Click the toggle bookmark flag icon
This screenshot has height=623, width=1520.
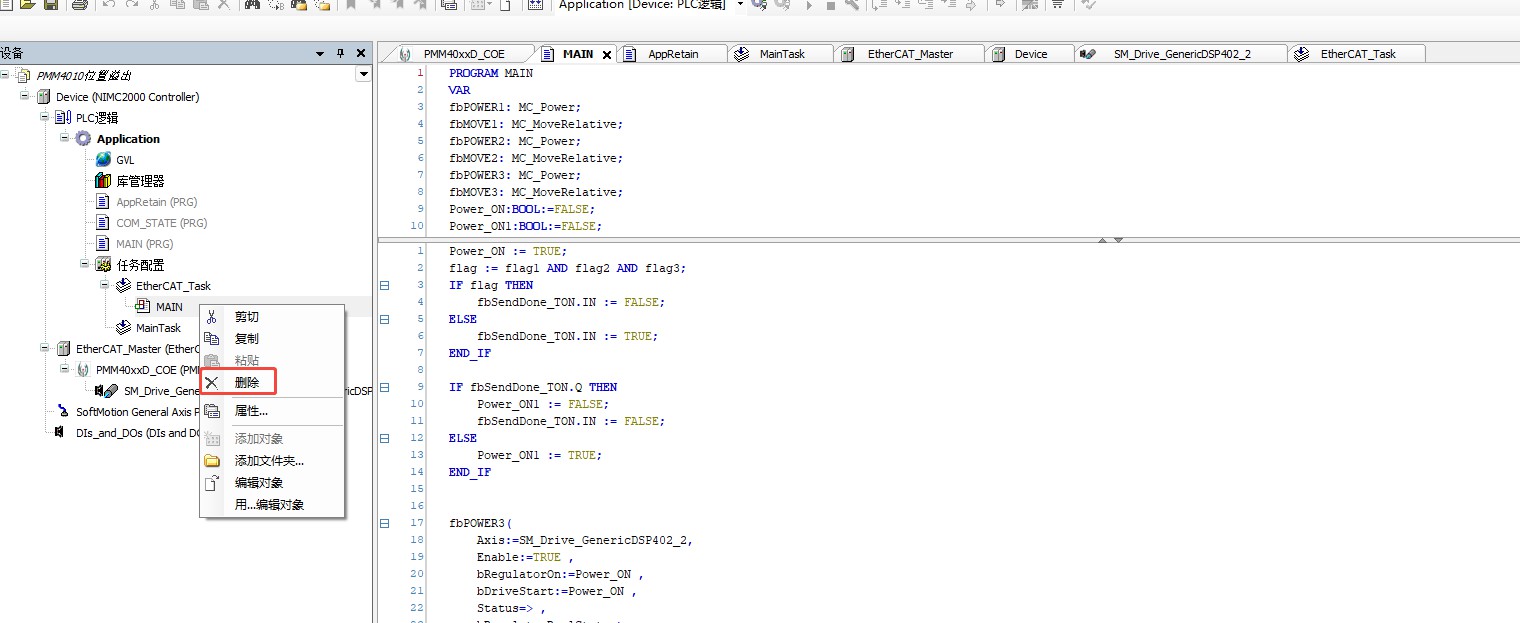[351, 6]
